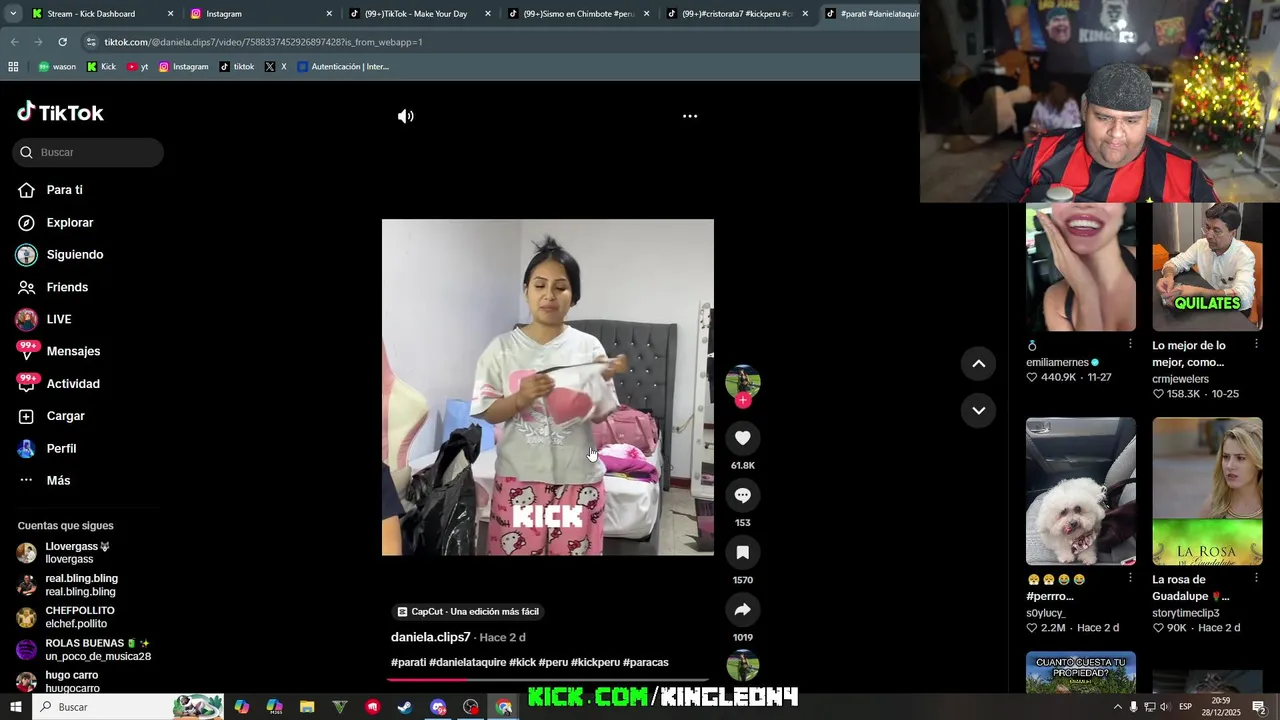Open the white dog s0ylucy_ thumbnail
This screenshot has width=1280, height=720.
point(1080,491)
